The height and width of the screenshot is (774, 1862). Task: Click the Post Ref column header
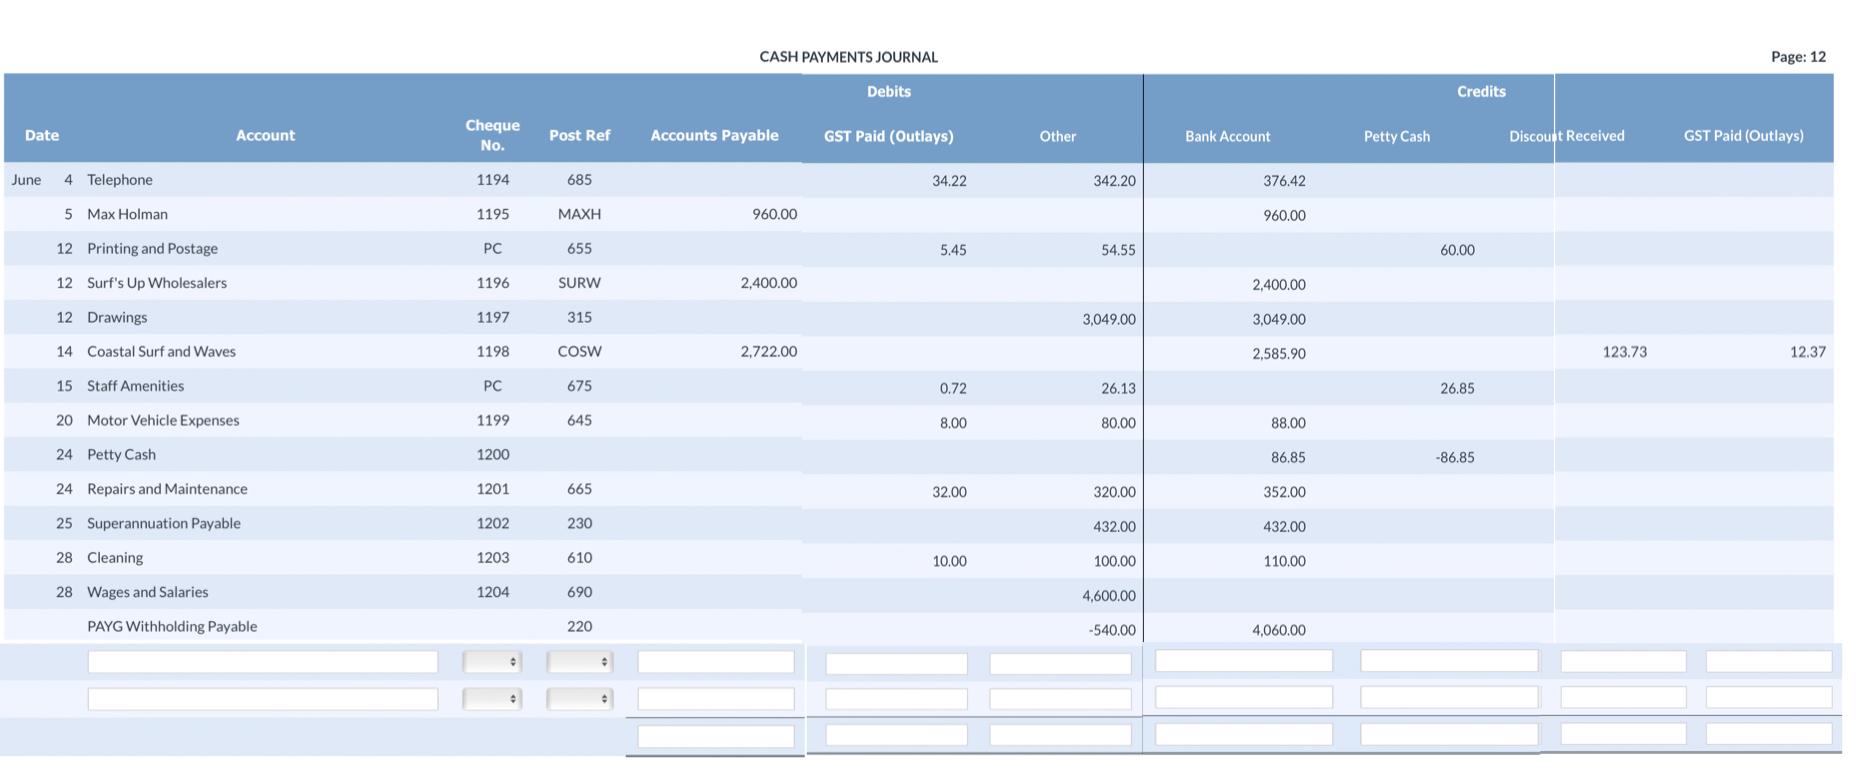tap(579, 135)
